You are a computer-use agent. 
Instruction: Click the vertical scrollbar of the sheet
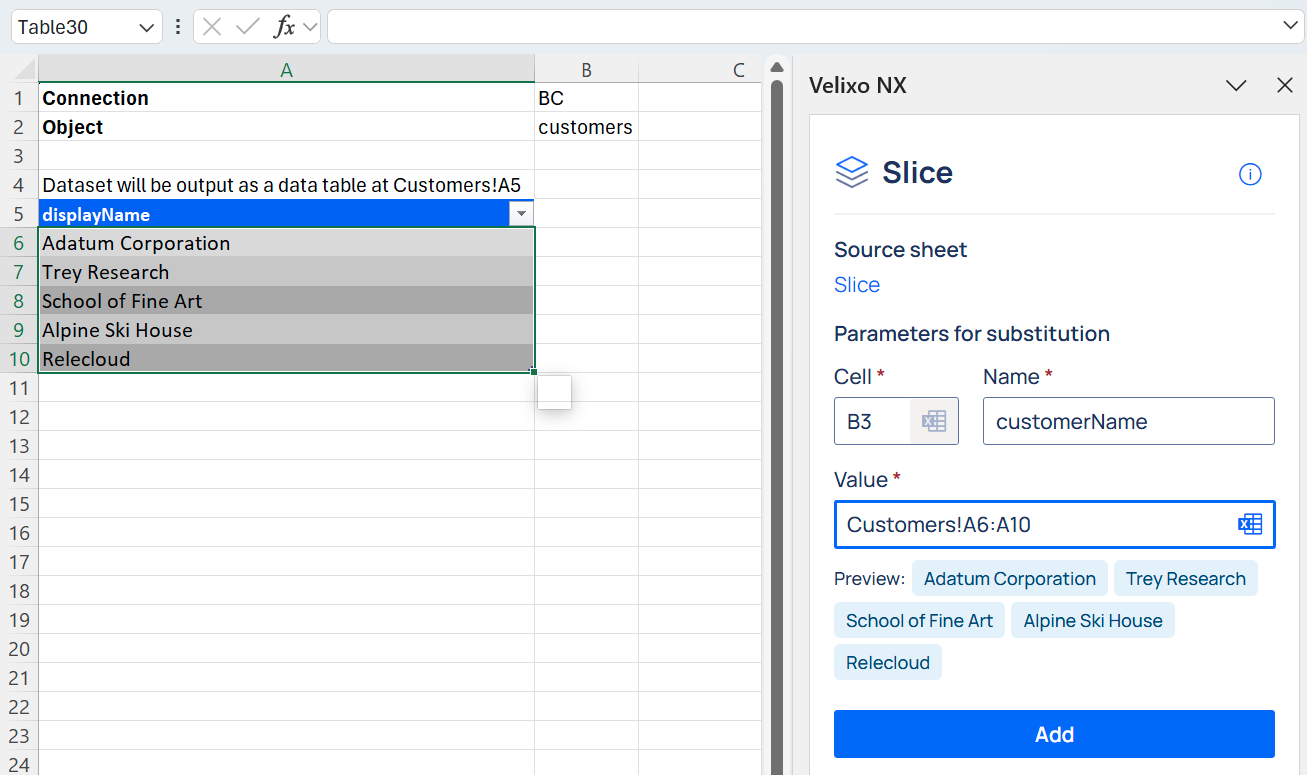point(775,400)
